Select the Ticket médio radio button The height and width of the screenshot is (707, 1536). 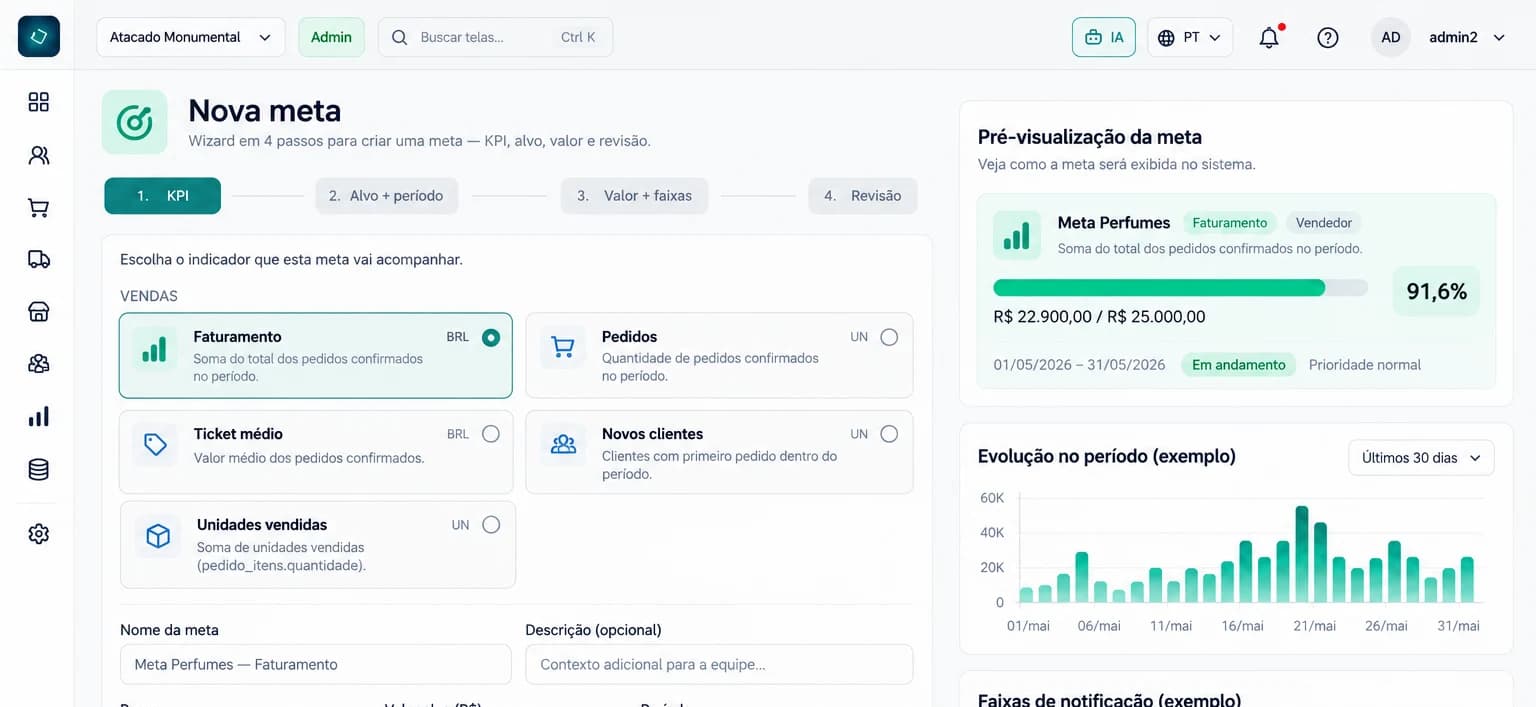click(491, 434)
